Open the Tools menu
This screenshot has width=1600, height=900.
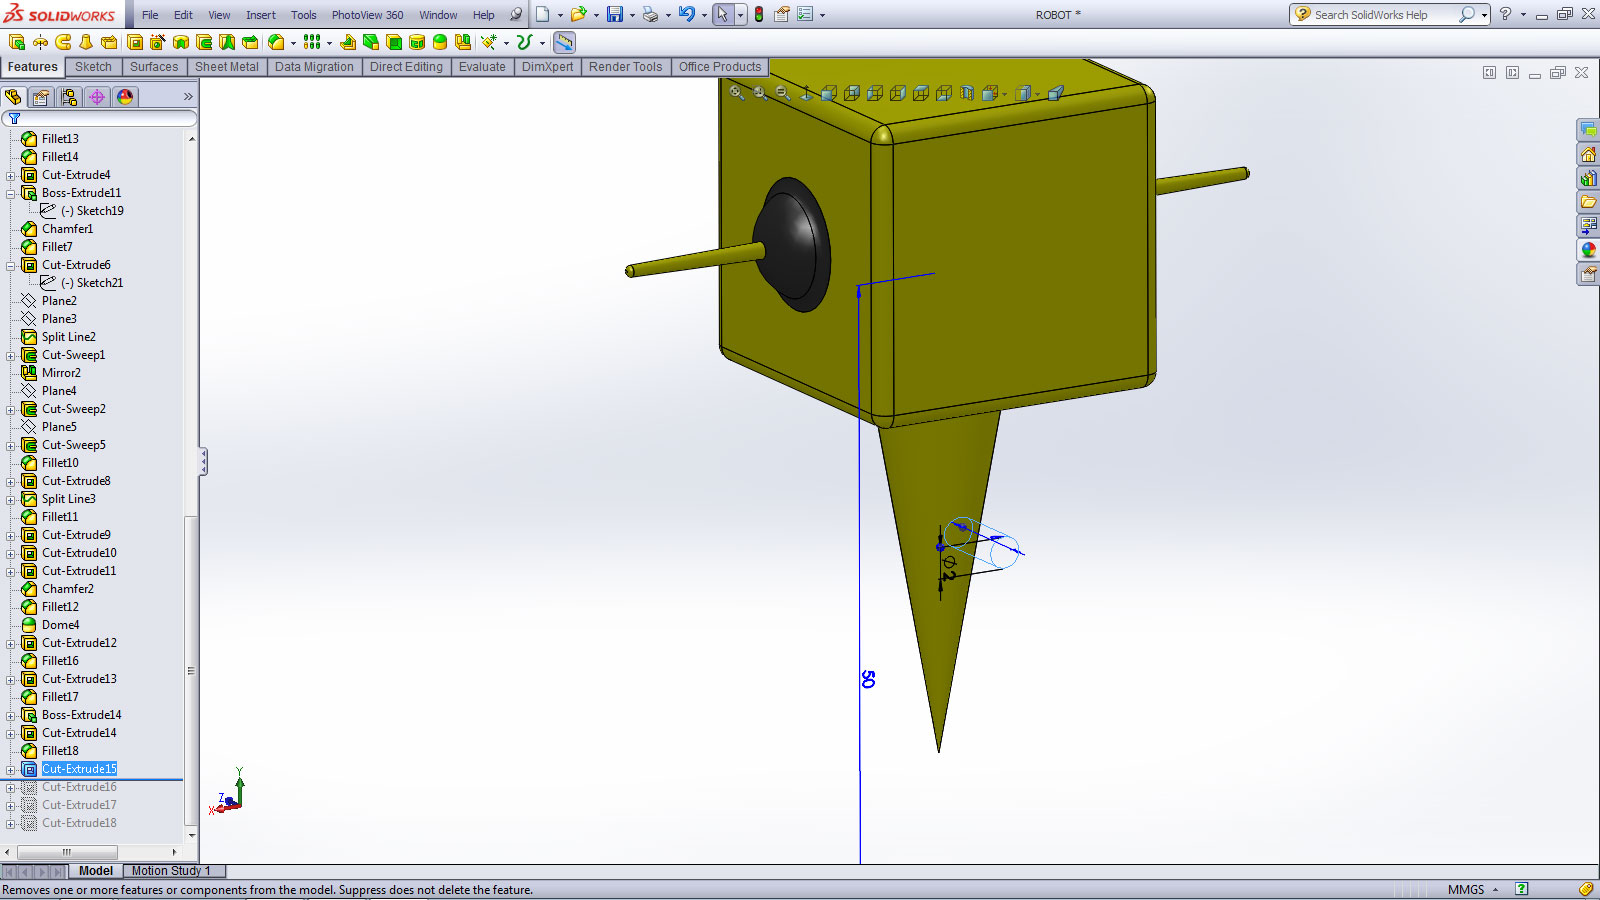(x=303, y=15)
